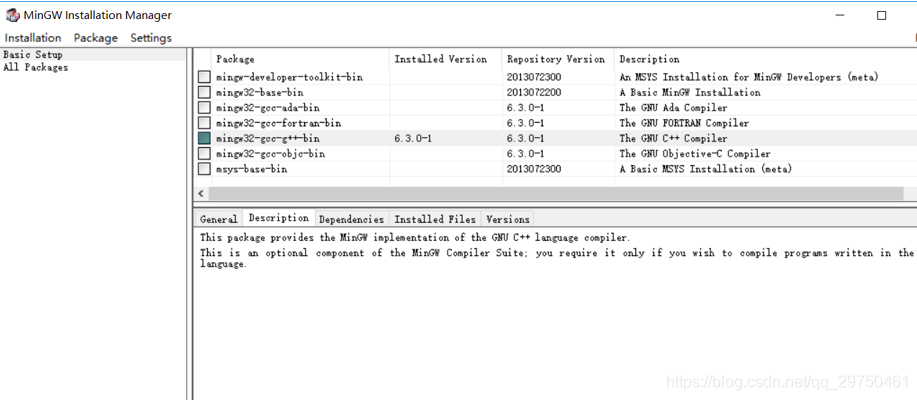Click 'The GNU Ada Compiler' description

673,108
